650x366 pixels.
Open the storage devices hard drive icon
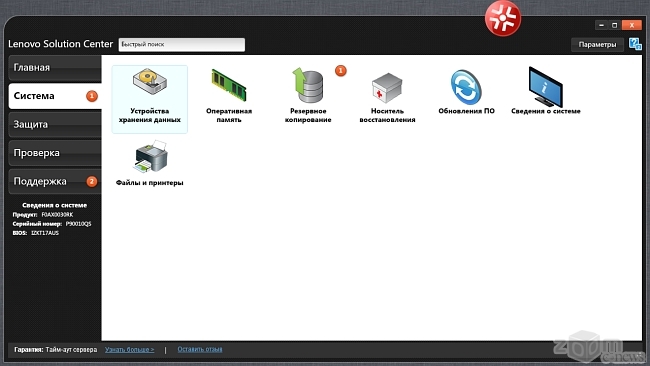click(150, 82)
